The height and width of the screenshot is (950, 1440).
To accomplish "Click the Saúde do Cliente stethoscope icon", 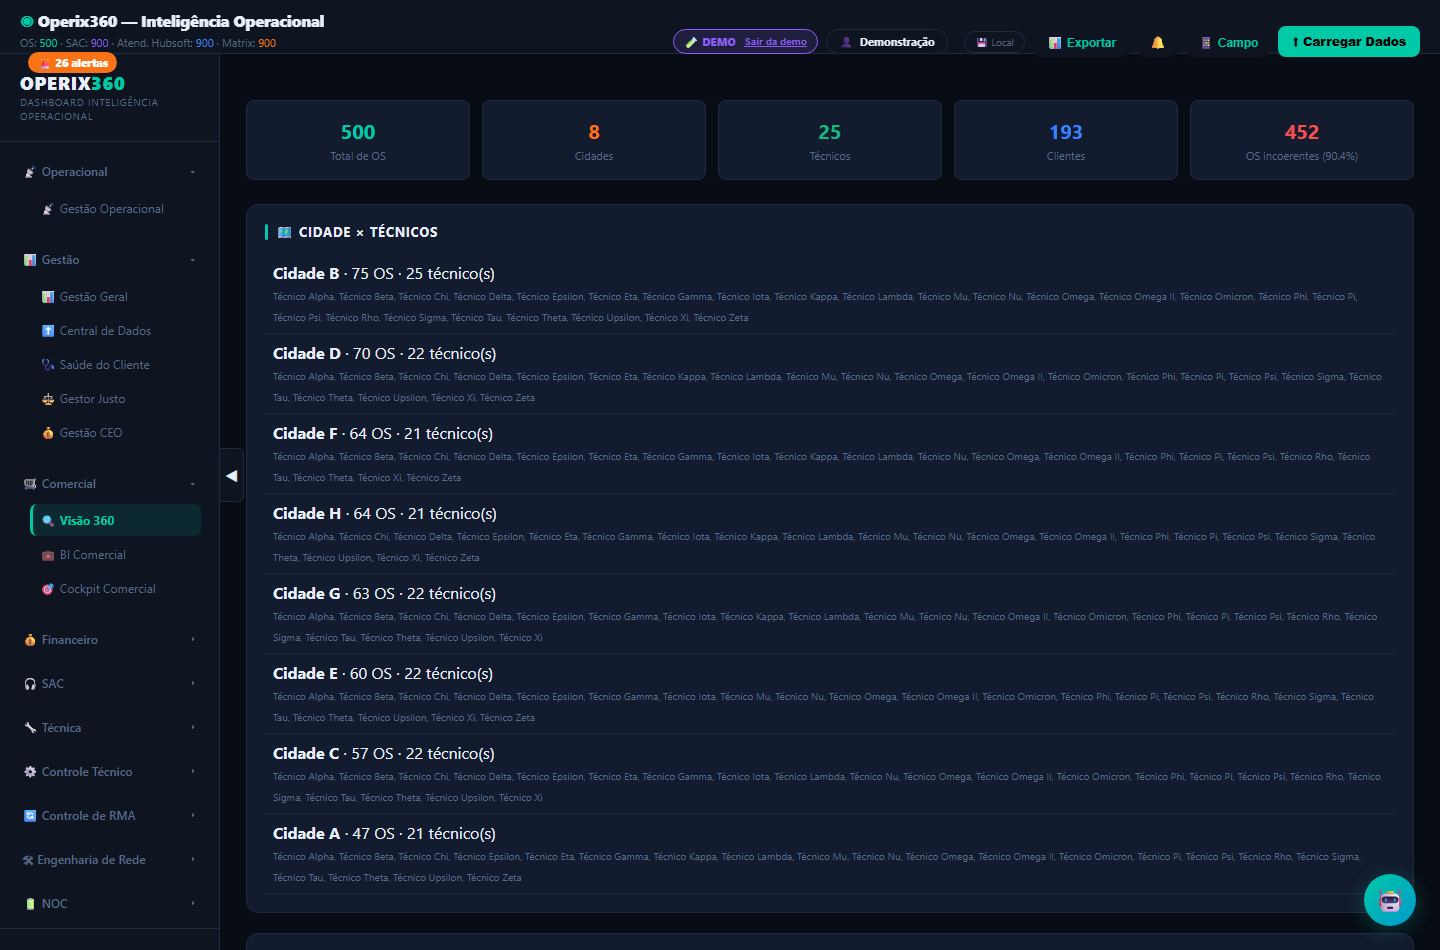I will click(x=48, y=365).
